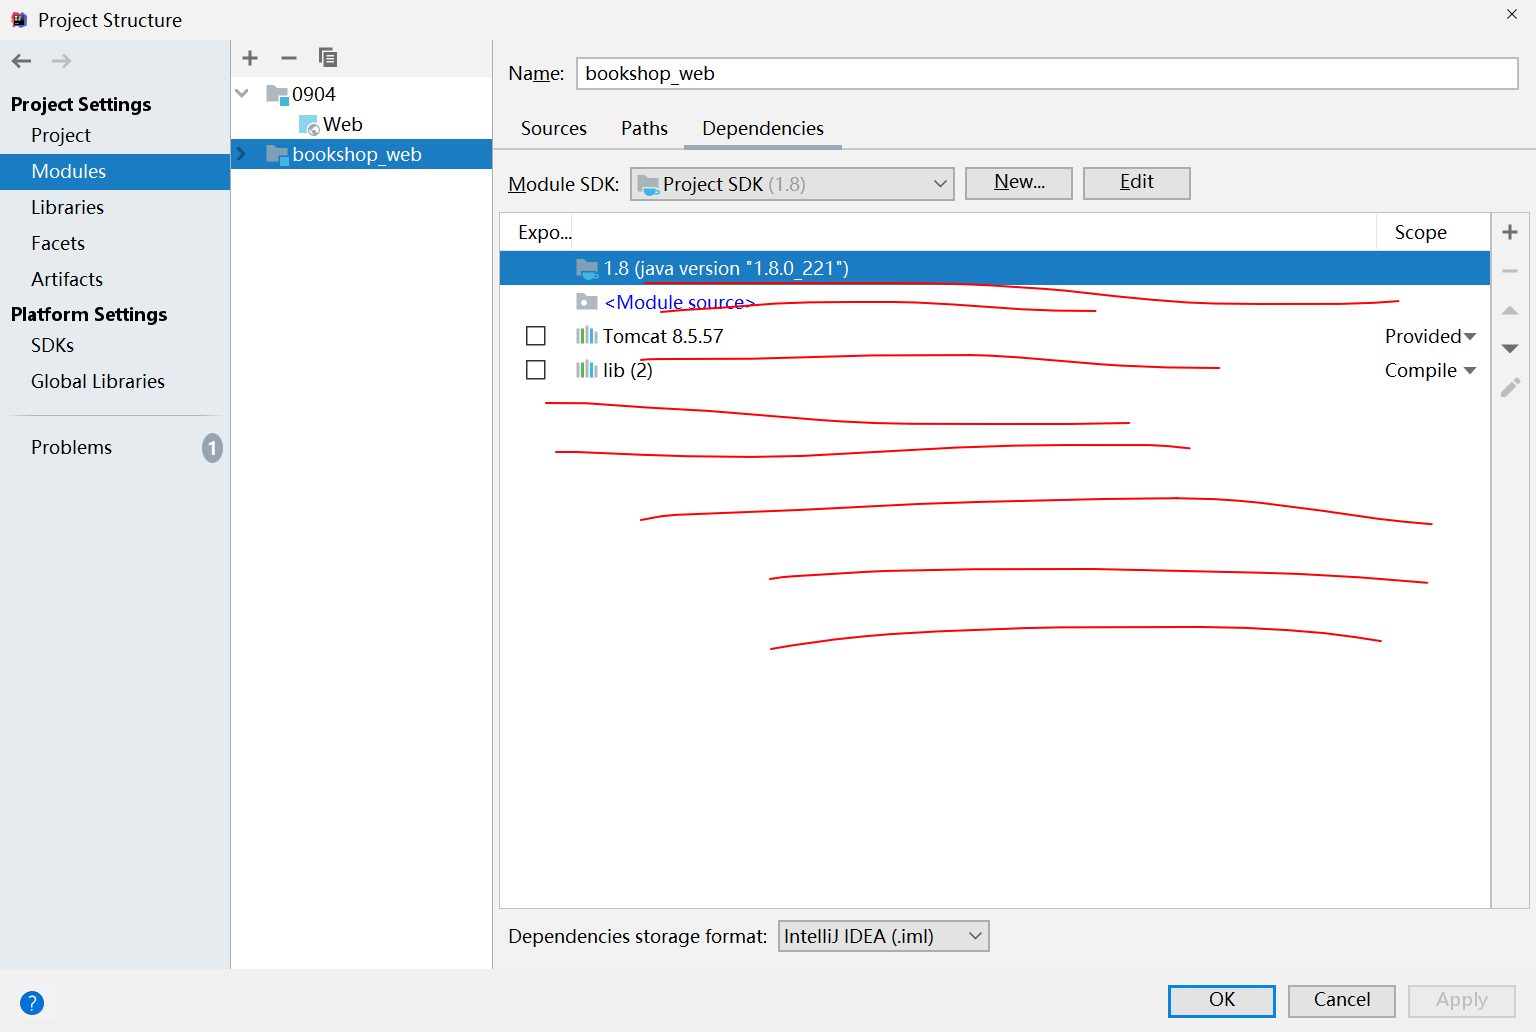The image size is (1536, 1032).
Task: Confirm with the OK button
Action: [1222, 1001]
